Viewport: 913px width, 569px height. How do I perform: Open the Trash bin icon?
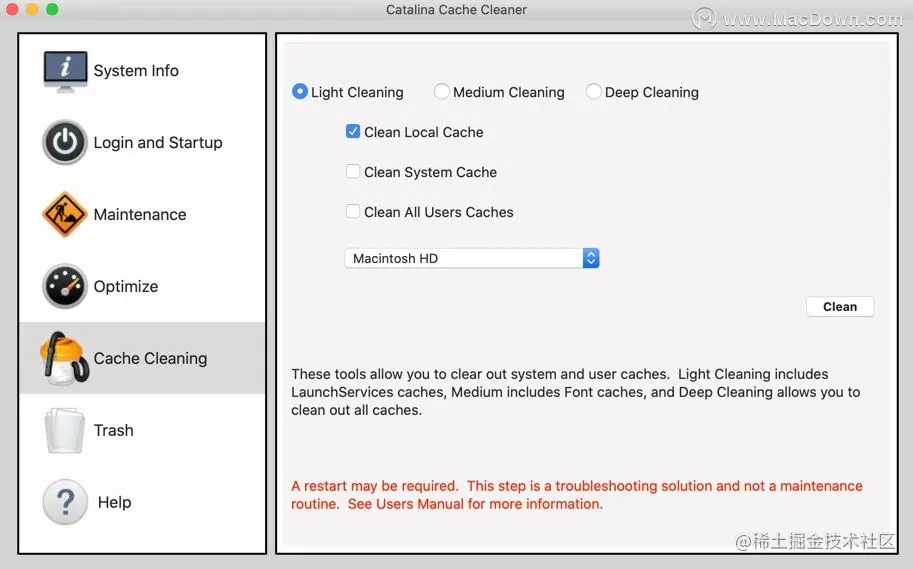click(65, 430)
